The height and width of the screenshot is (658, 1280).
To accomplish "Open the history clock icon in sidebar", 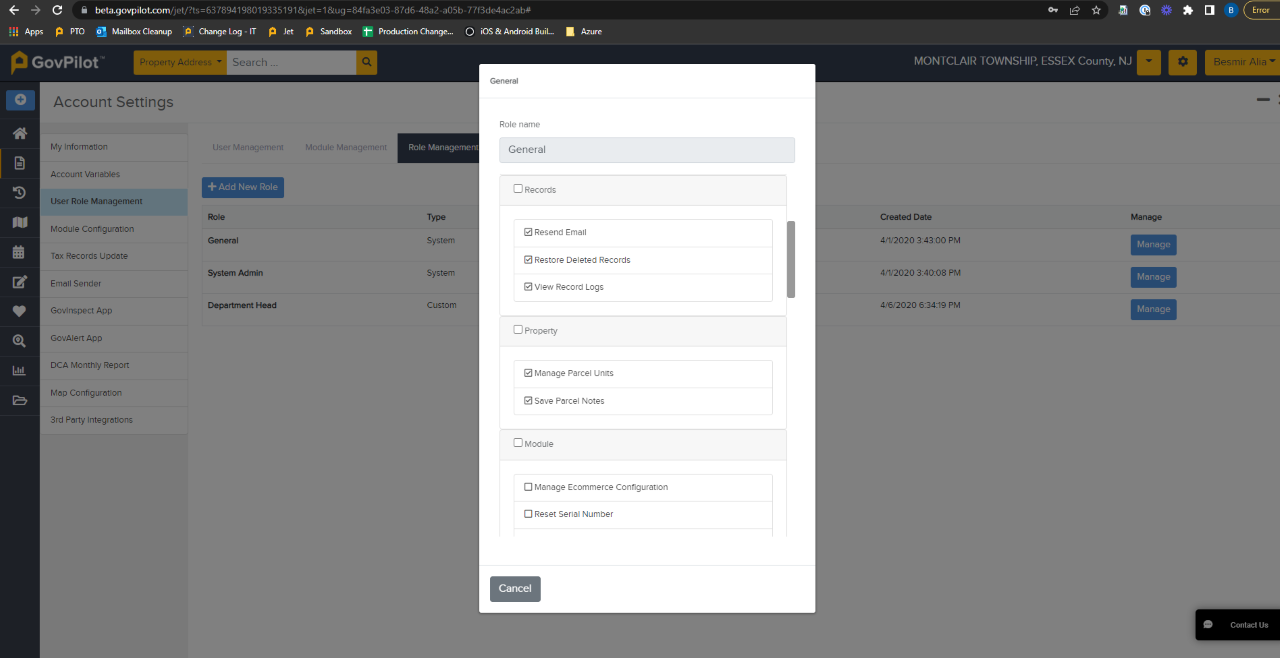I will (19, 193).
